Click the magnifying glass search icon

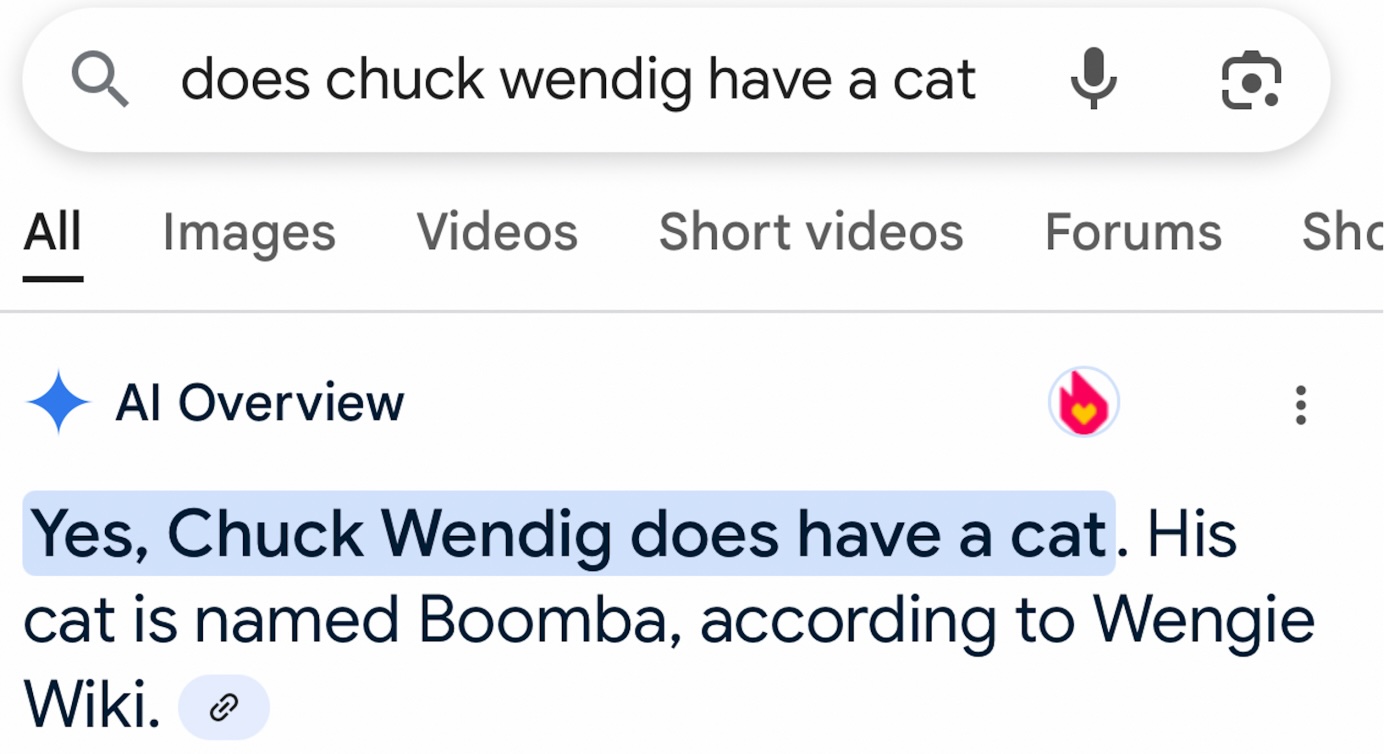[100, 80]
